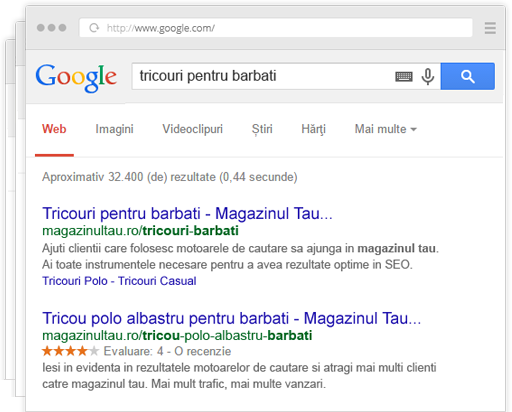
Task: Start voice search with microphone icon
Action: point(428,77)
